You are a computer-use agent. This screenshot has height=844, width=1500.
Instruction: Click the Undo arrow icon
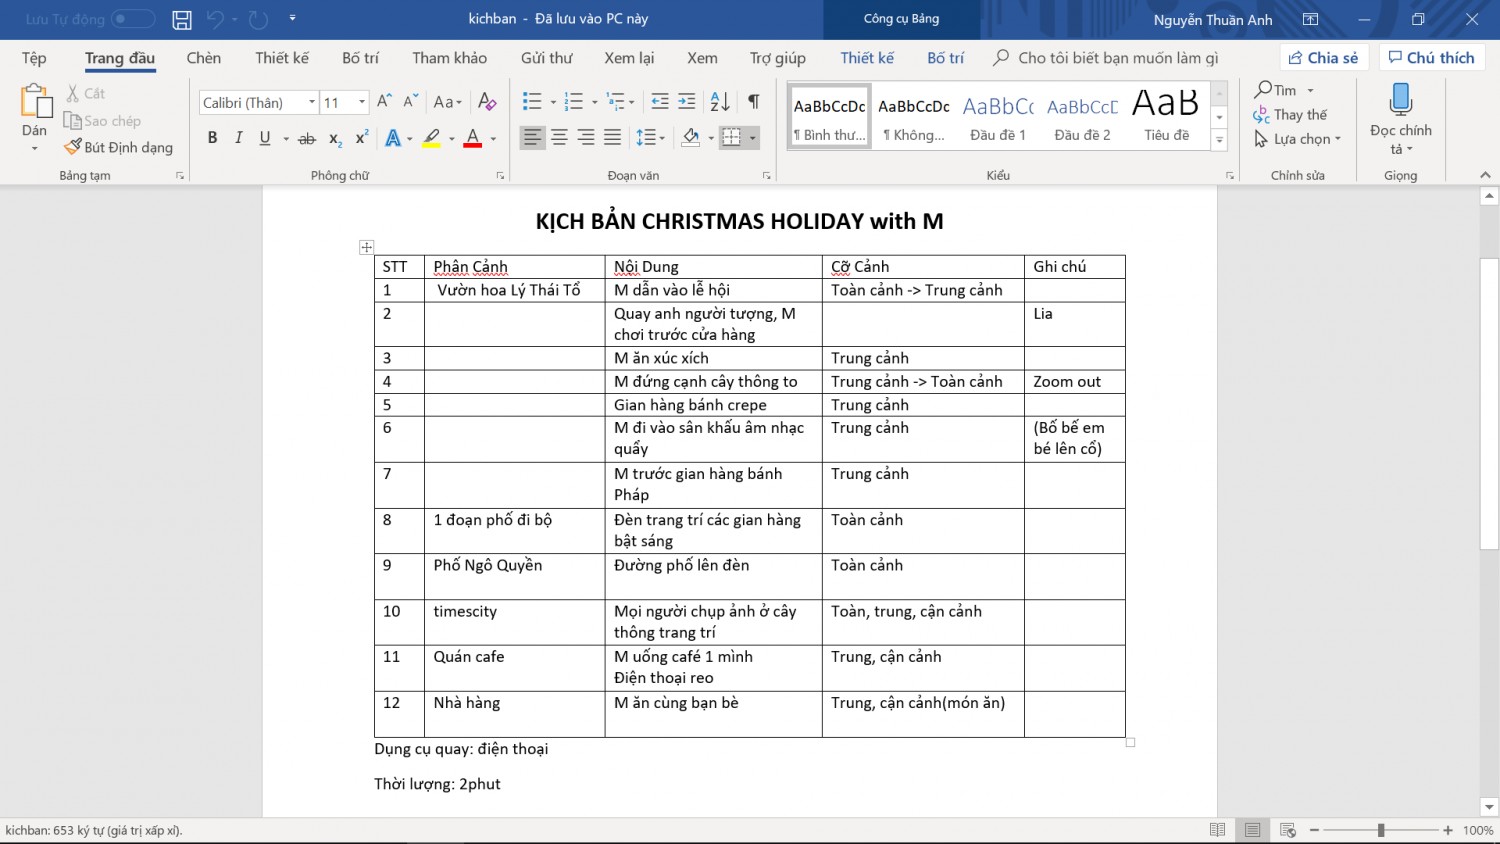[215, 19]
